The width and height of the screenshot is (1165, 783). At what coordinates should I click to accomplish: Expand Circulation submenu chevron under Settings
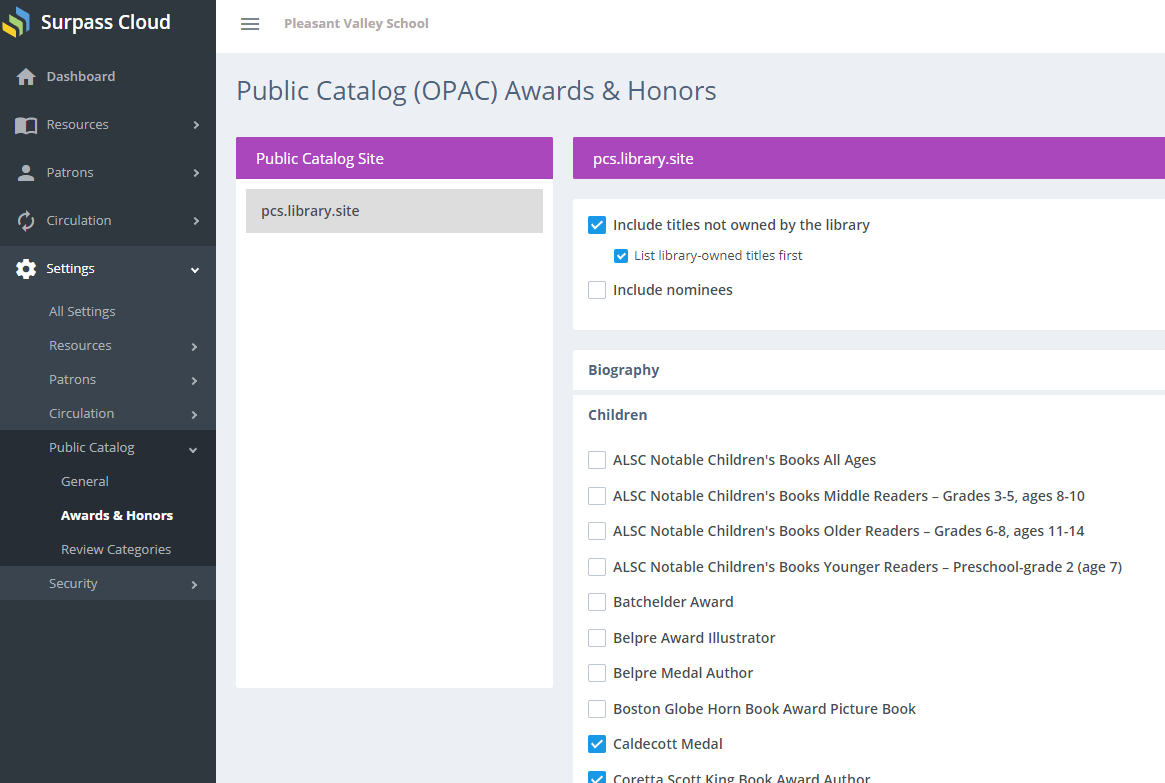coord(194,415)
